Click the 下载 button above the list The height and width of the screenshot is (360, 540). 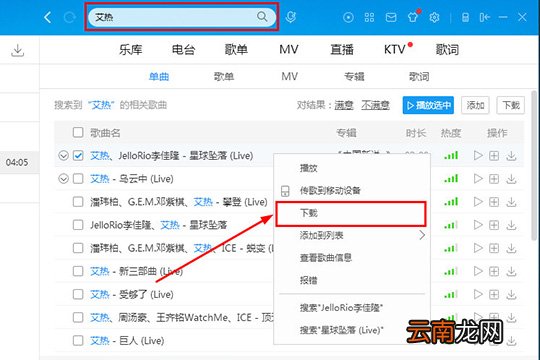point(511,105)
